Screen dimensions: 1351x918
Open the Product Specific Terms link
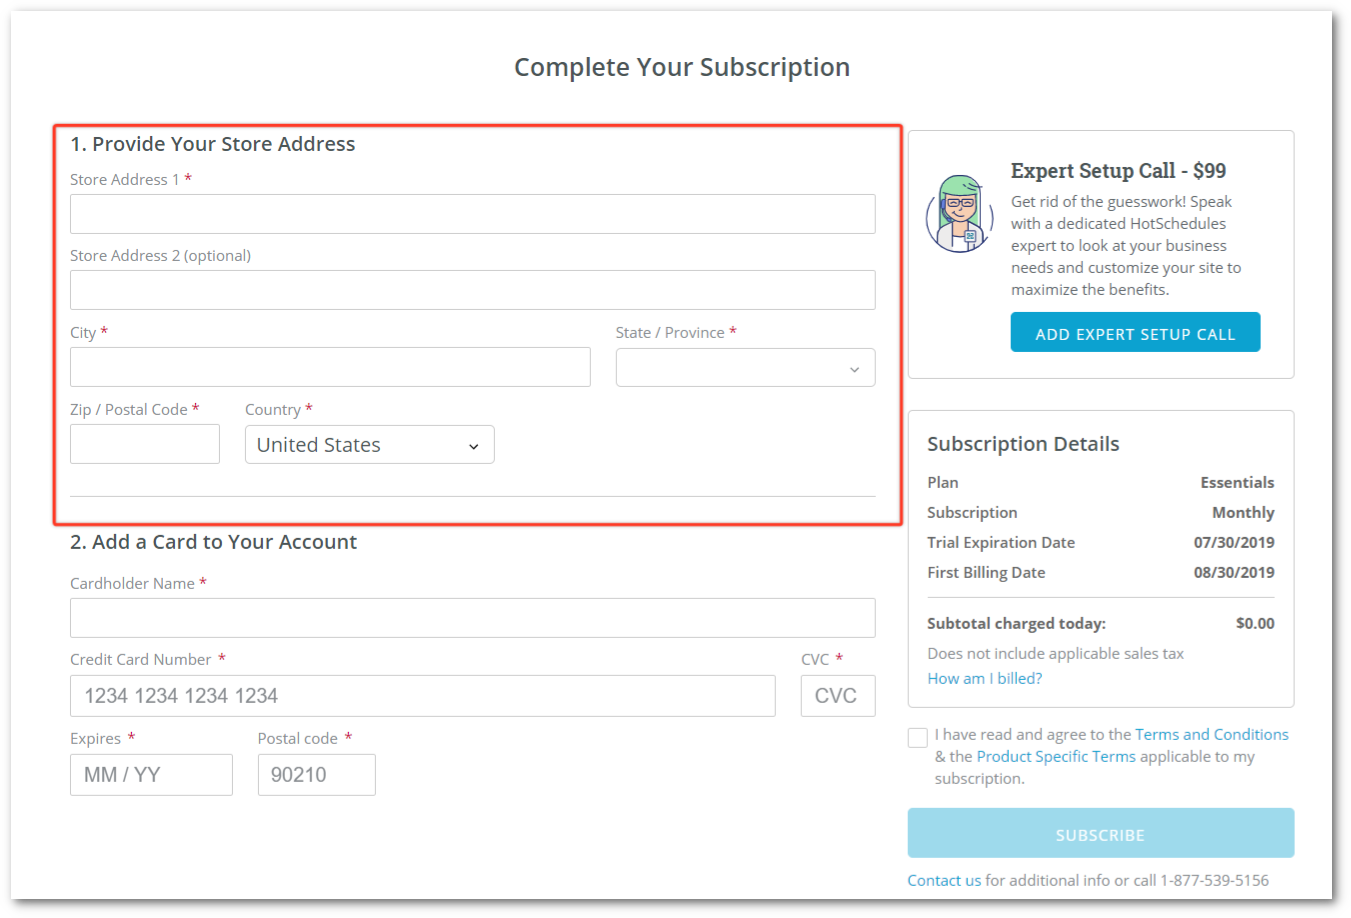pos(1056,756)
